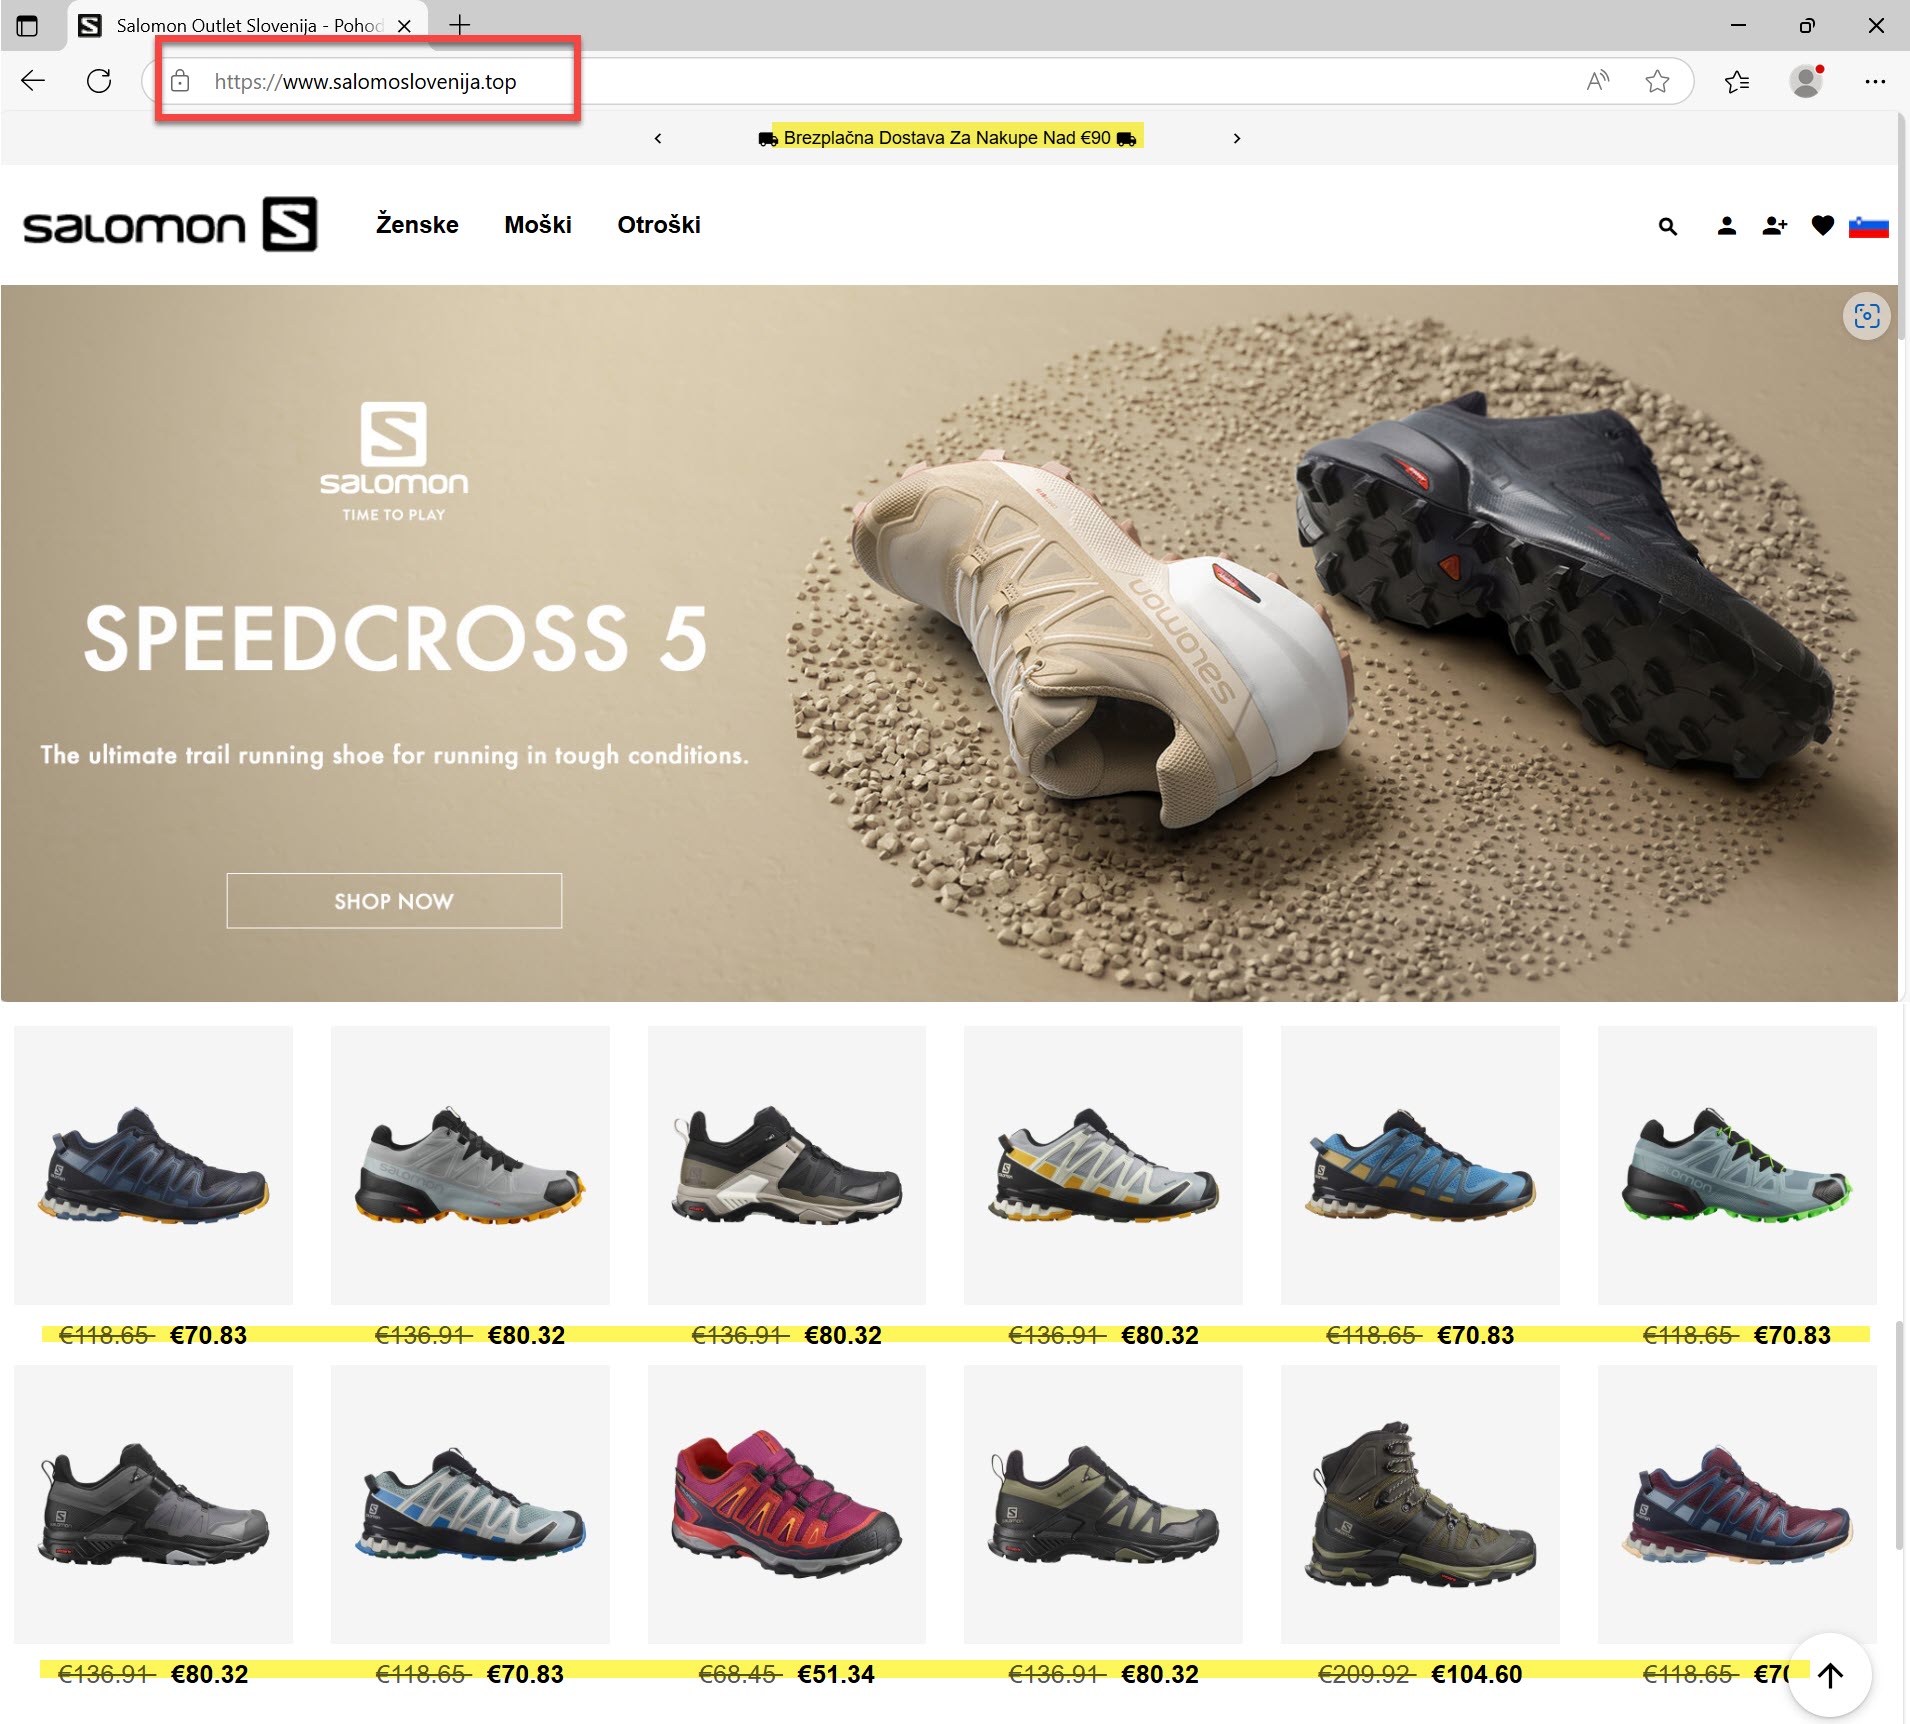
Task: Toggle Read aloud in the address bar
Action: coord(1598,81)
